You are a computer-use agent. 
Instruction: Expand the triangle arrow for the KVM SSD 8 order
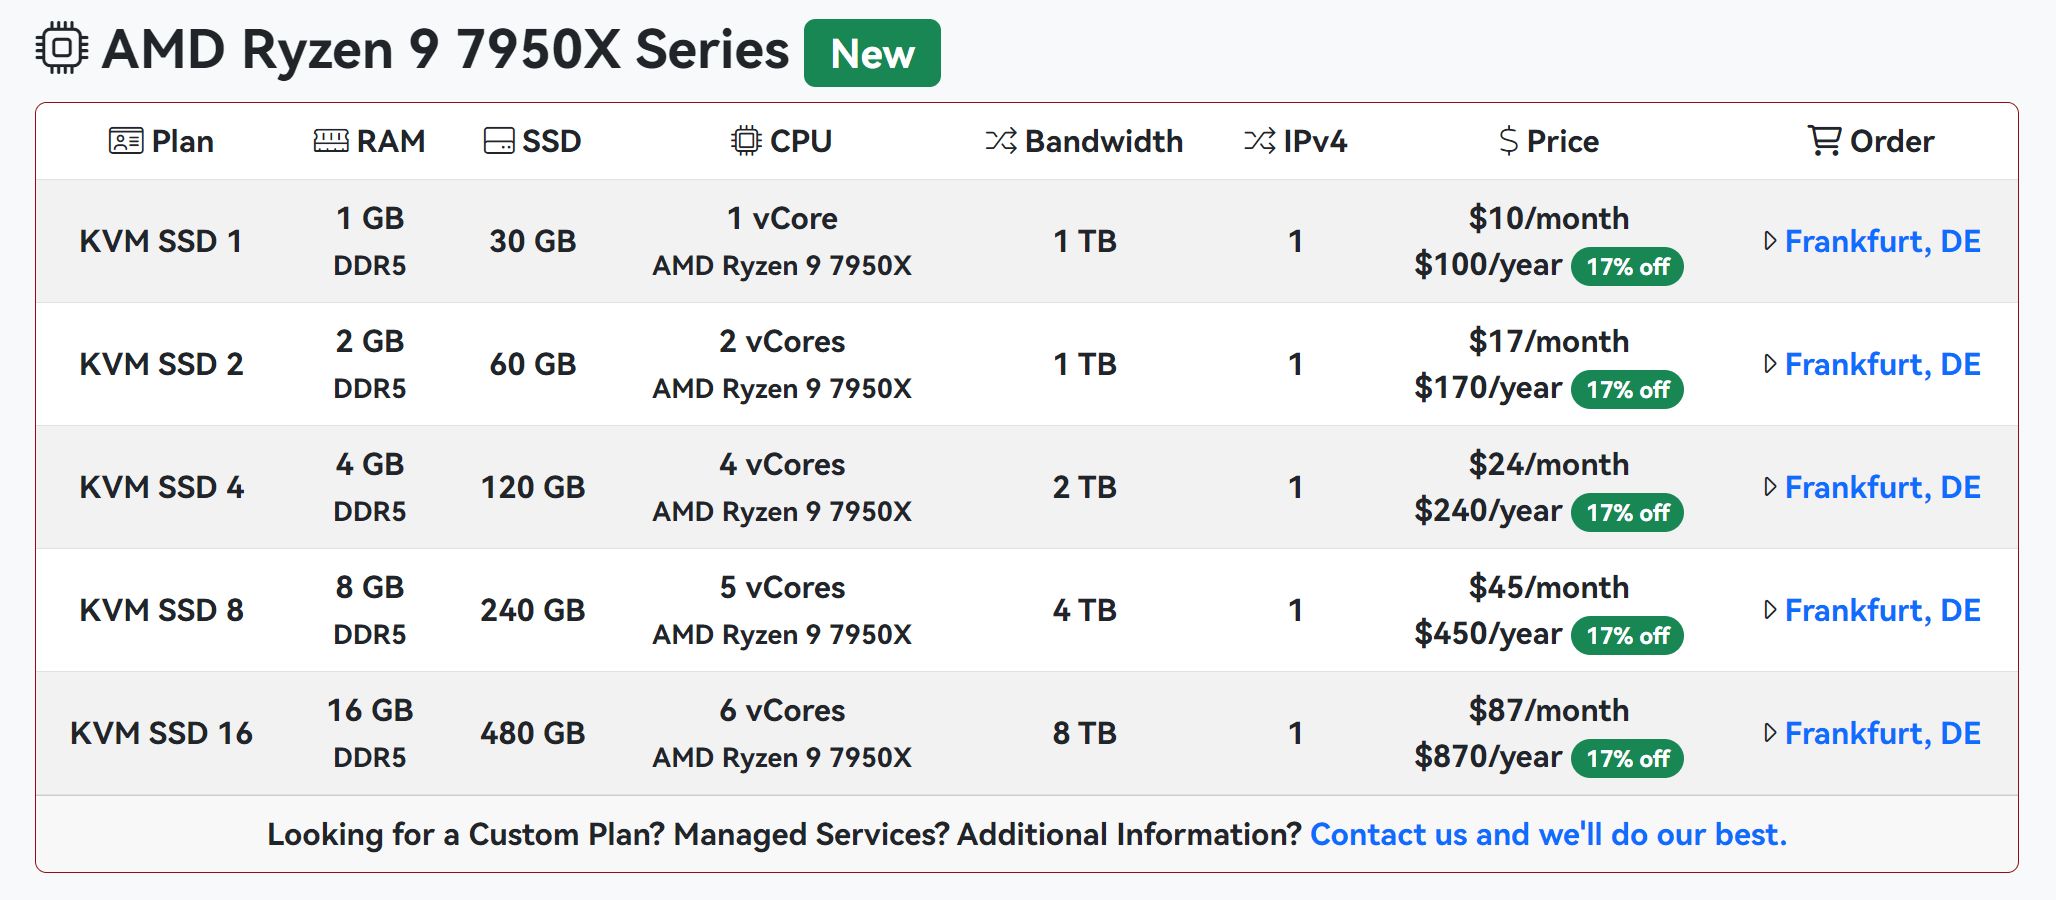coord(1770,610)
